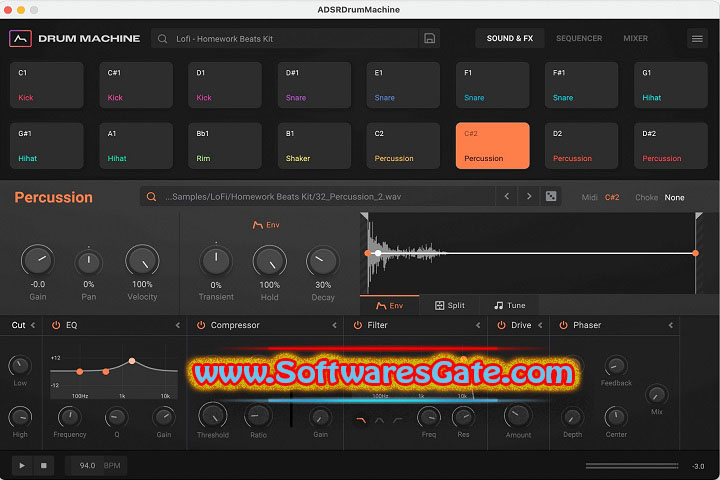Toggle the Compressor power button
This screenshot has width=720, height=480.
pyautogui.click(x=201, y=325)
